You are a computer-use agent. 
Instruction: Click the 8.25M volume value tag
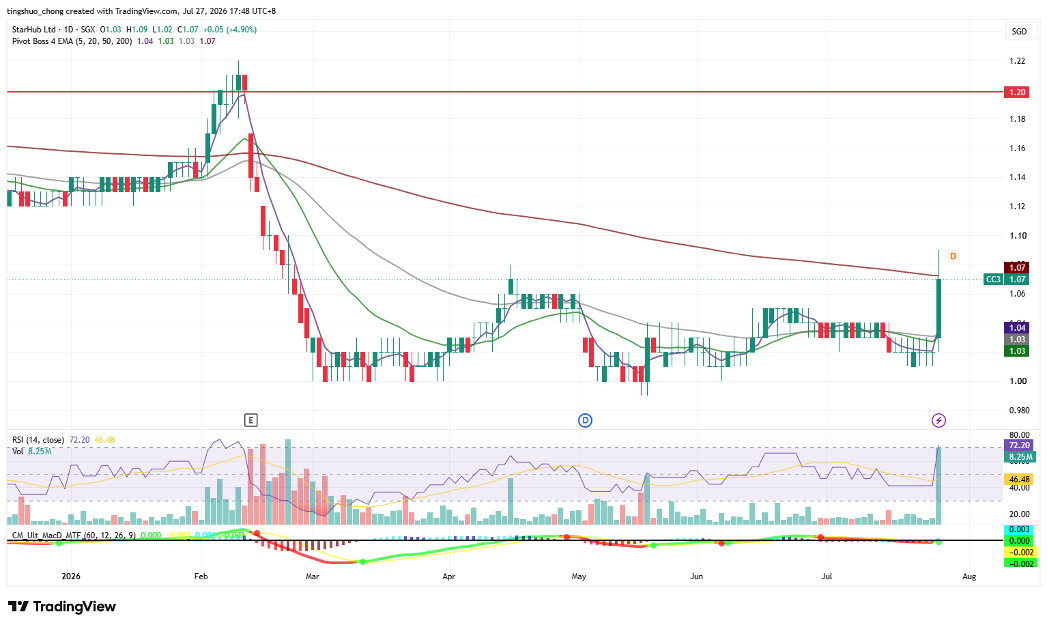(1019, 457)
